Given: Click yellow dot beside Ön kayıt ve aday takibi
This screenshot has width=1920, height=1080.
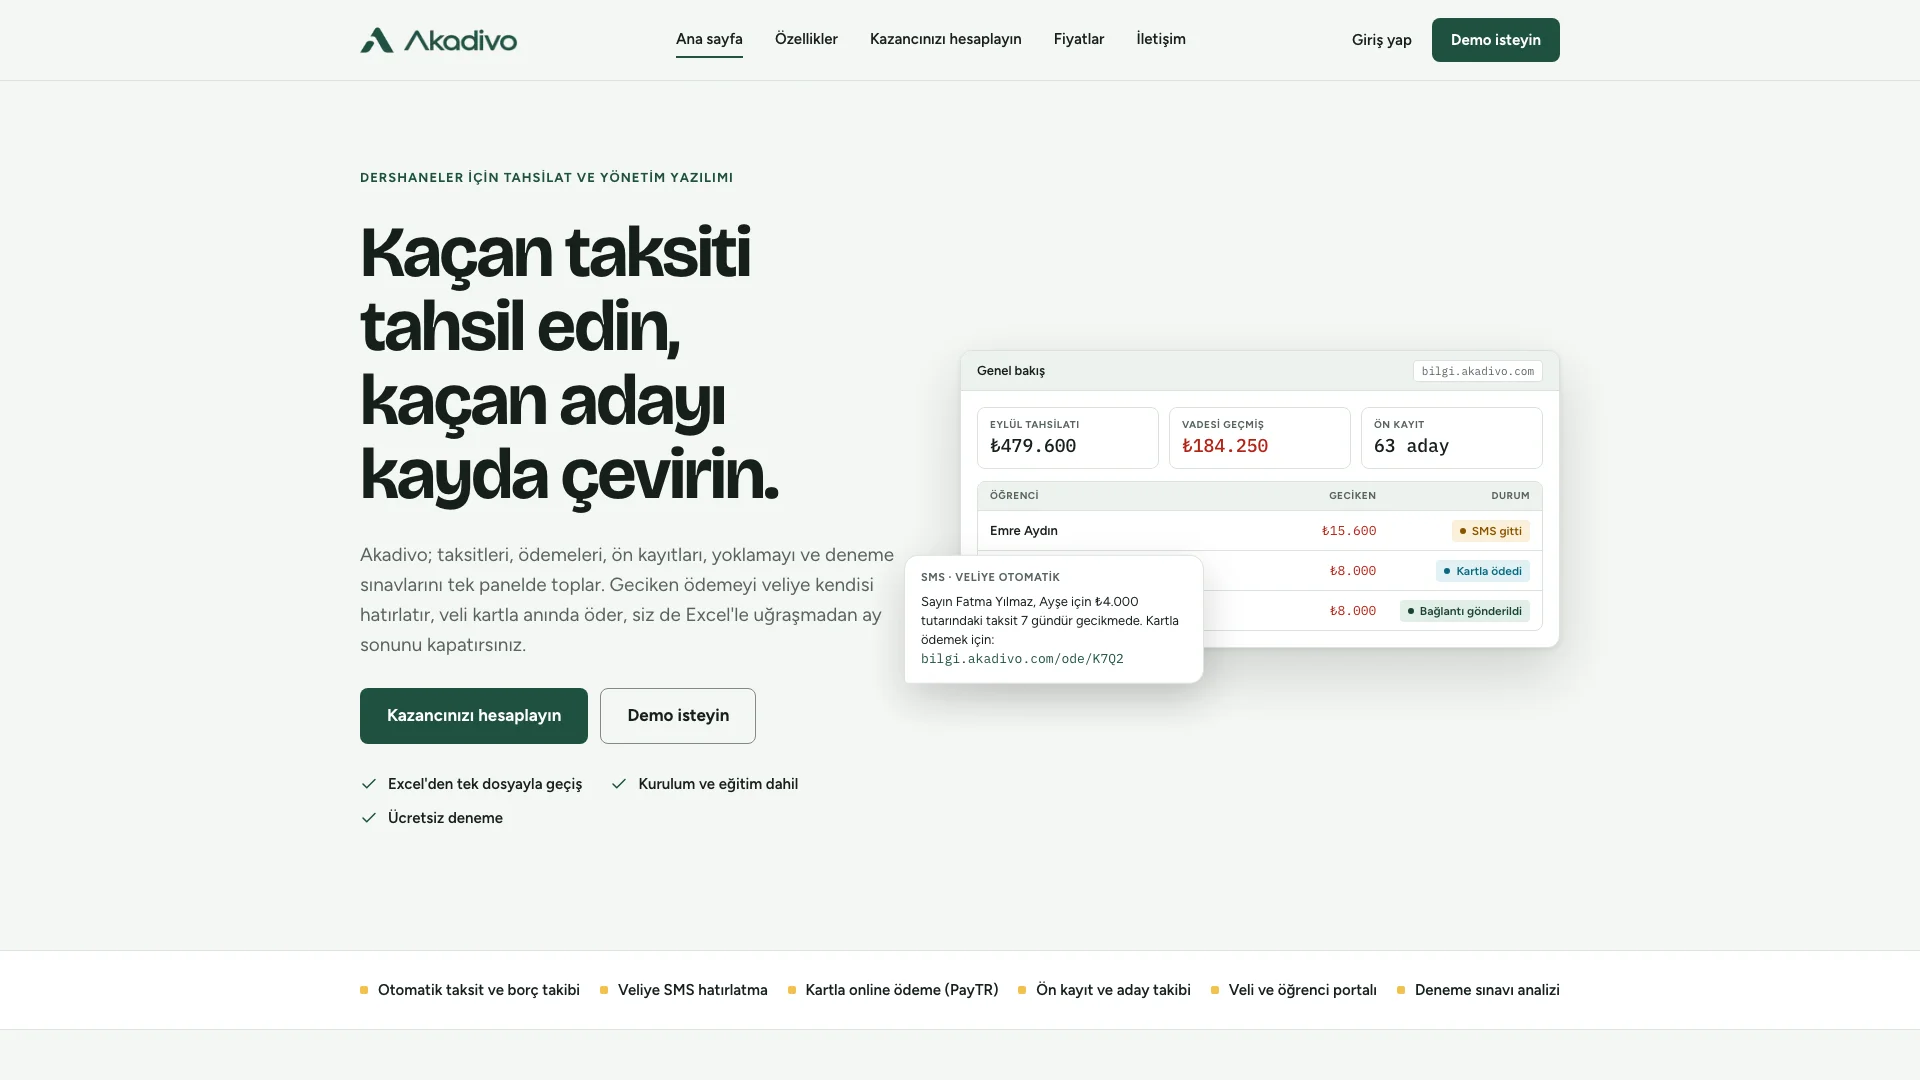Looking at the screenshot, I should [x=1022, y=990].
